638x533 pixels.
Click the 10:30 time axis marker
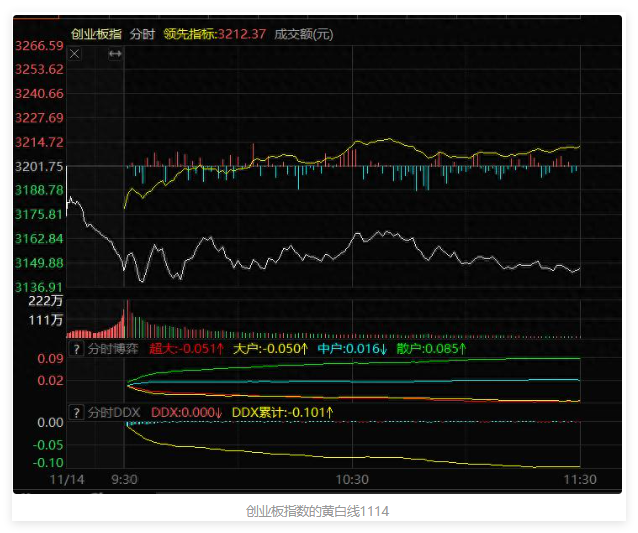[x=353, y=480]
